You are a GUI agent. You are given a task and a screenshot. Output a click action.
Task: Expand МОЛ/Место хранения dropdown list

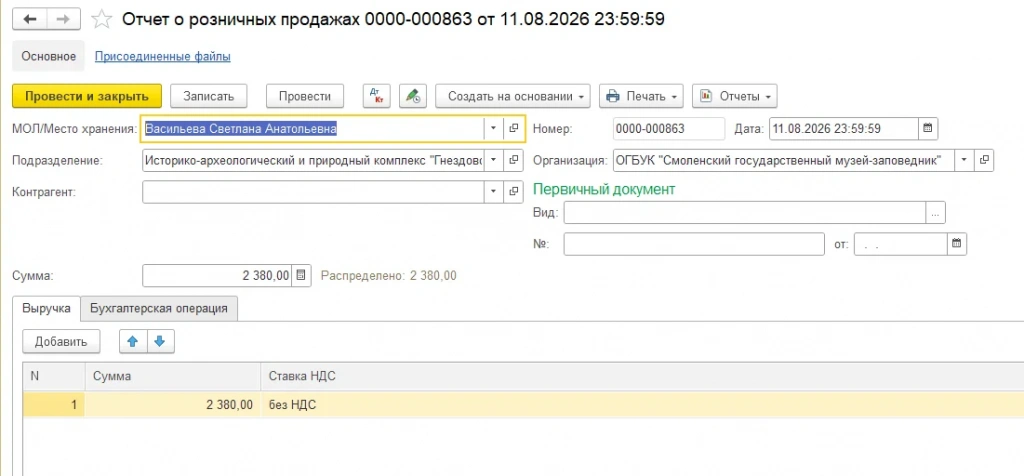494,129
